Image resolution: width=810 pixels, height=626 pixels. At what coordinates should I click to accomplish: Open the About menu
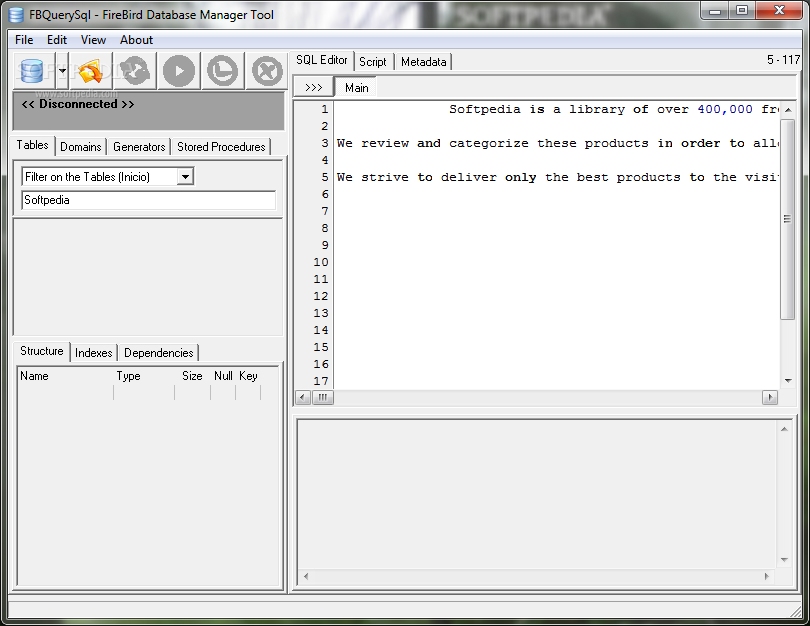pyautogui.click(x=136, y=40)
